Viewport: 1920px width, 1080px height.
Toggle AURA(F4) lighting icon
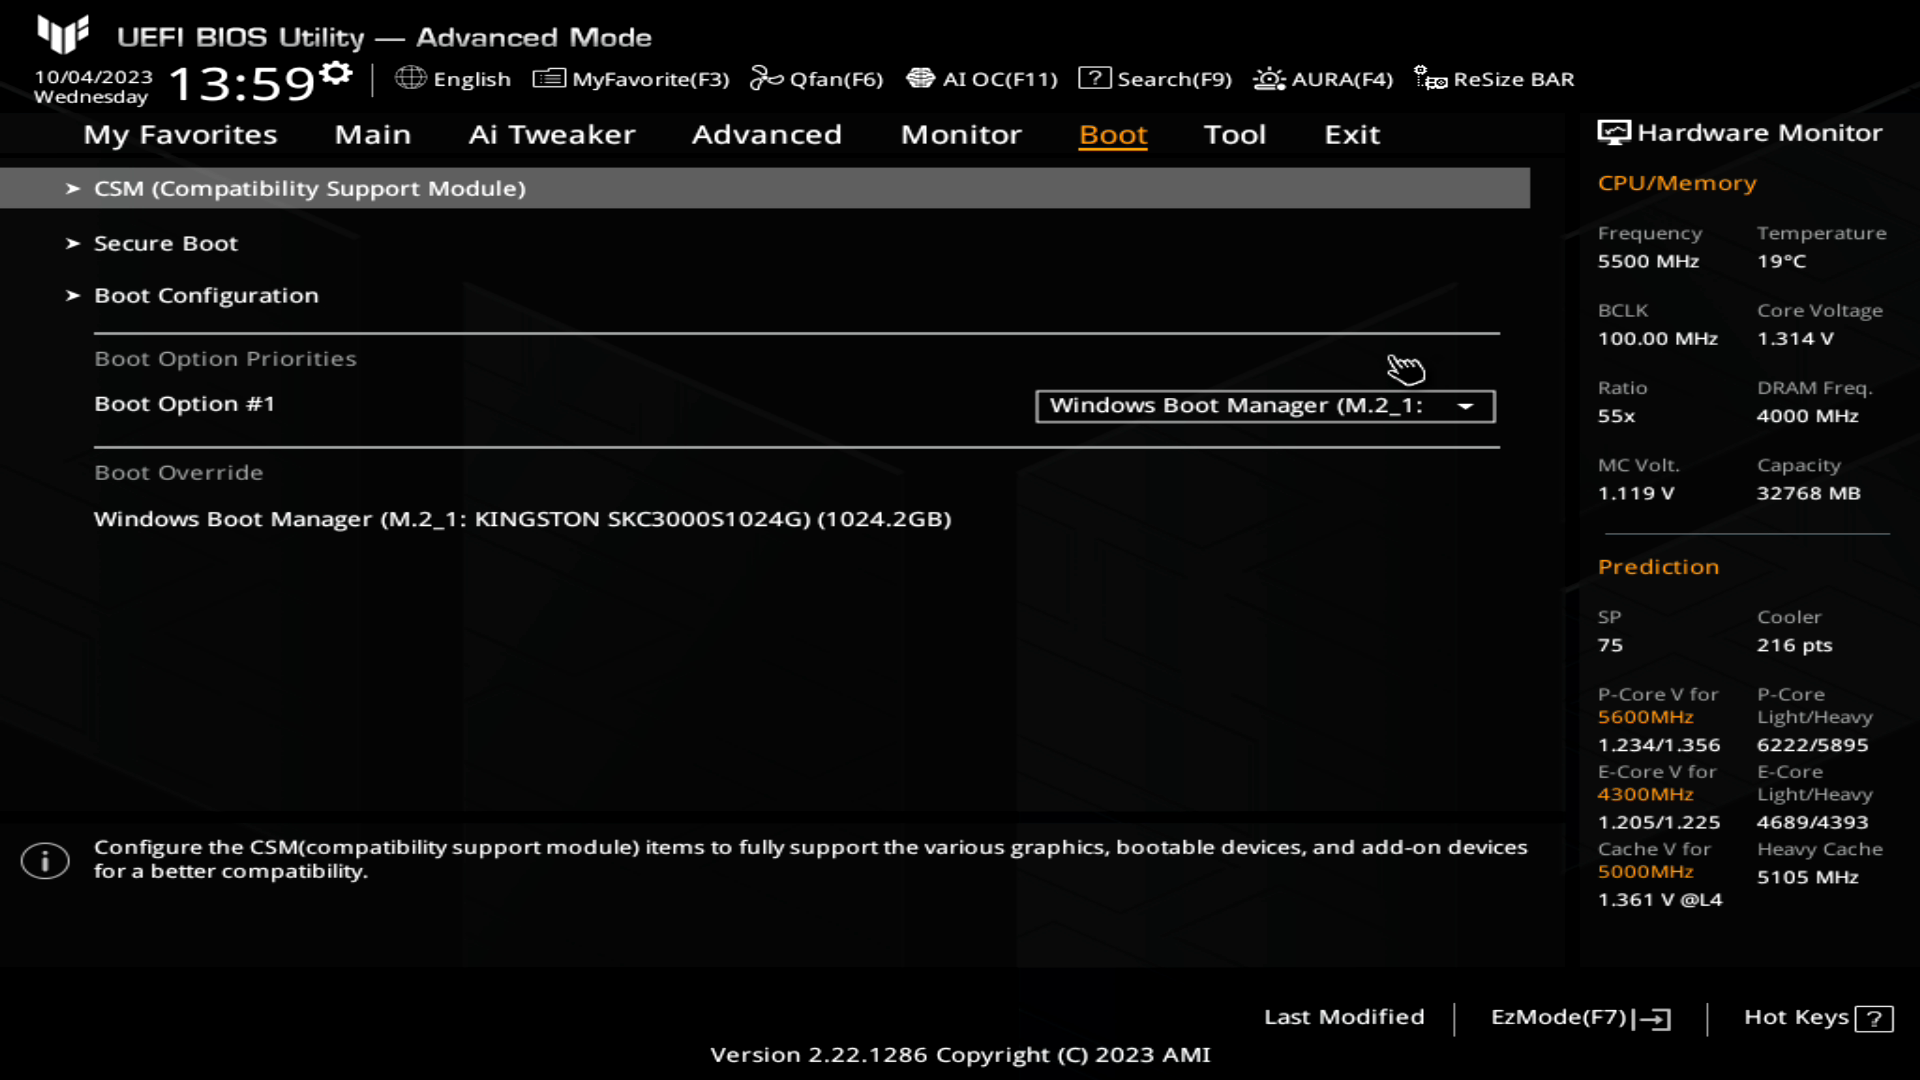[x=1269, y=78]
